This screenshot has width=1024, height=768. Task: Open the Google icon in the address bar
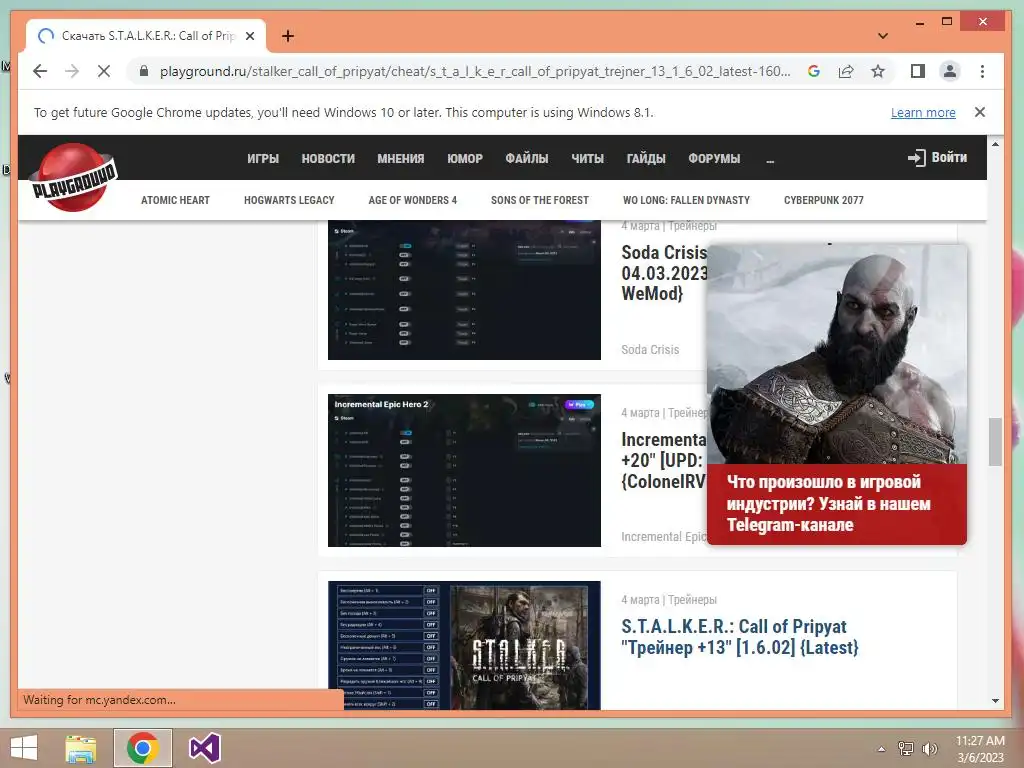tap(814, 71)
